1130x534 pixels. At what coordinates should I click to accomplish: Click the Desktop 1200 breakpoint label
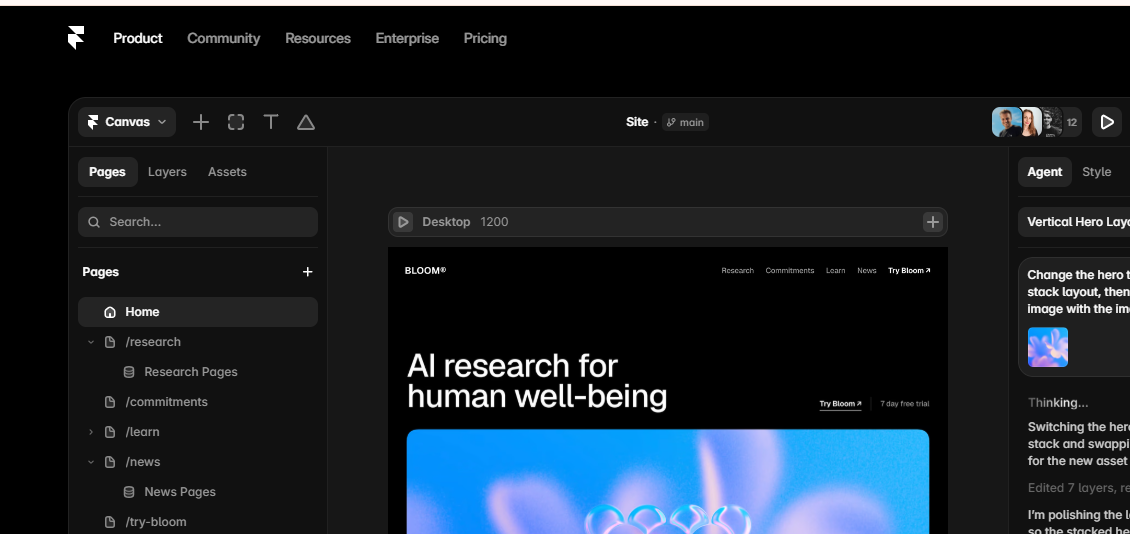(x=465, y=222)
